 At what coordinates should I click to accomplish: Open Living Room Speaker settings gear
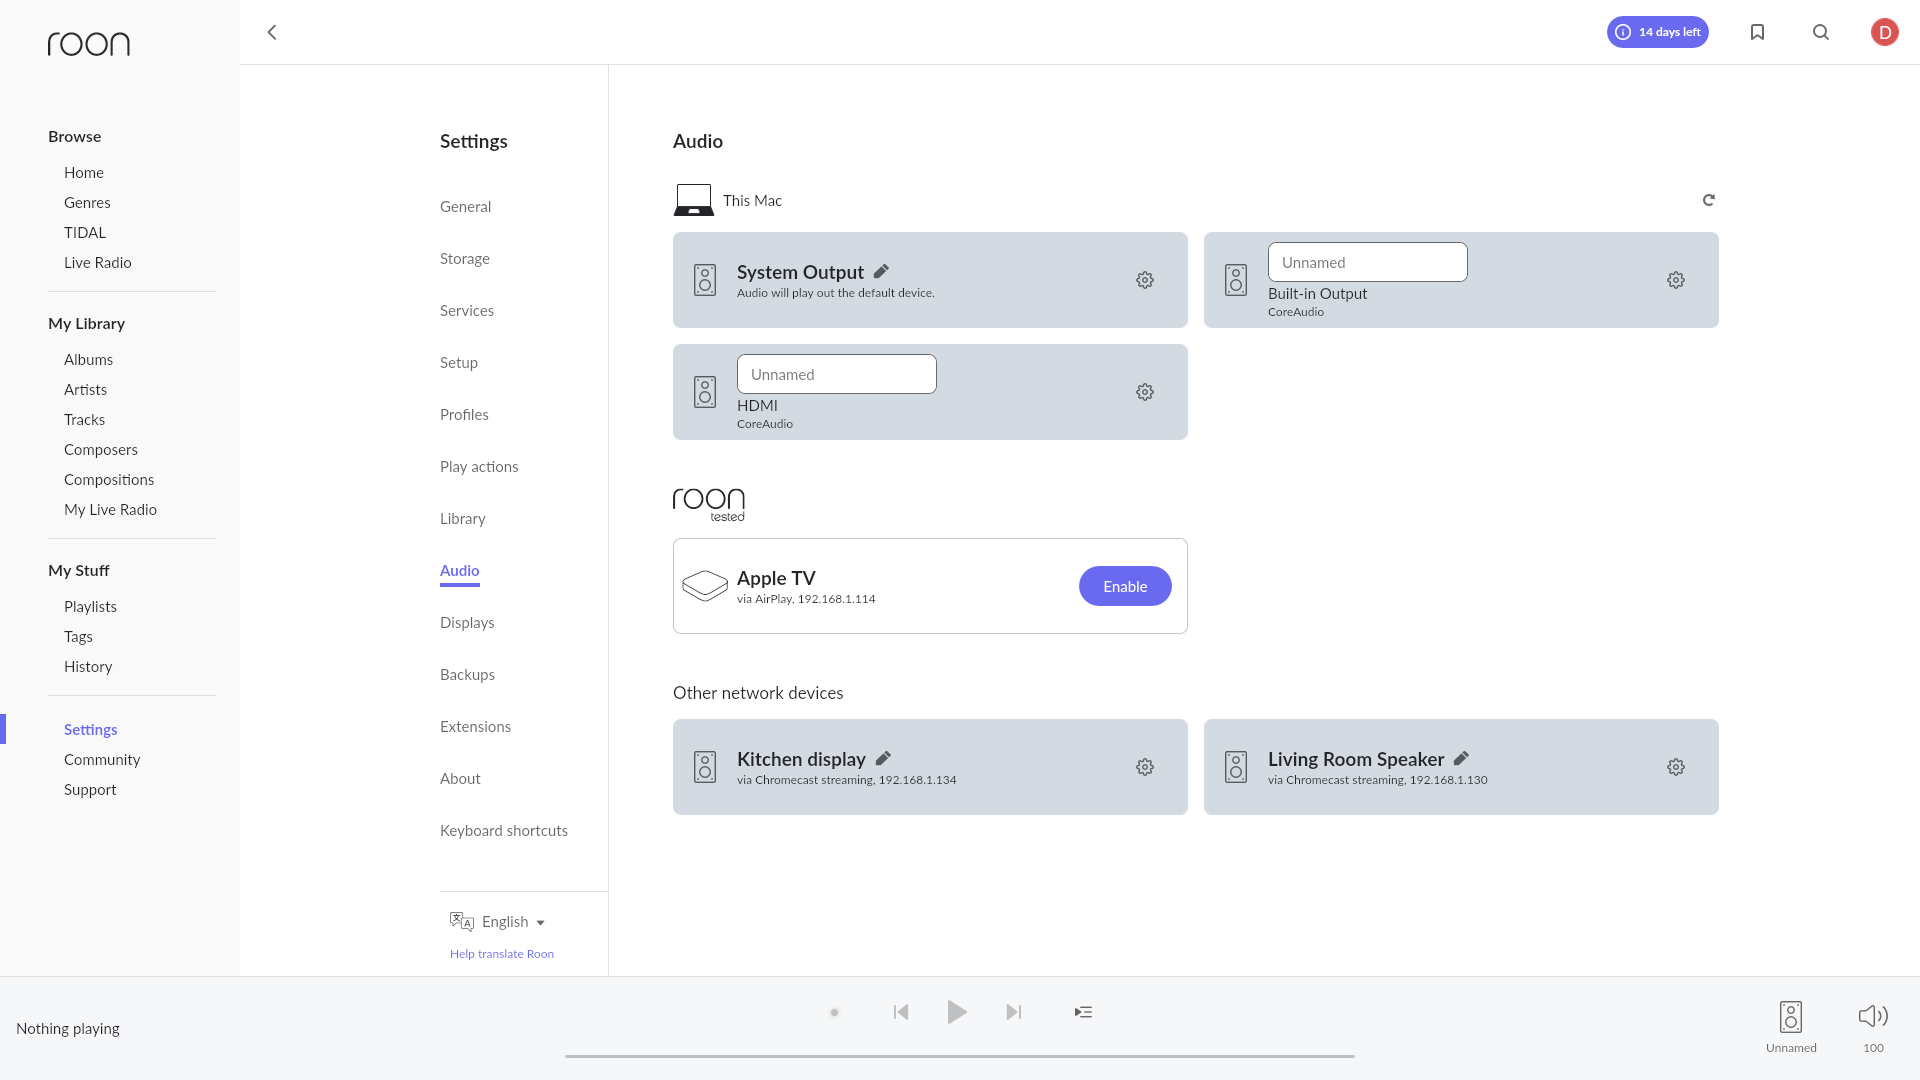pyautogui.click(x=1676, y=767)
